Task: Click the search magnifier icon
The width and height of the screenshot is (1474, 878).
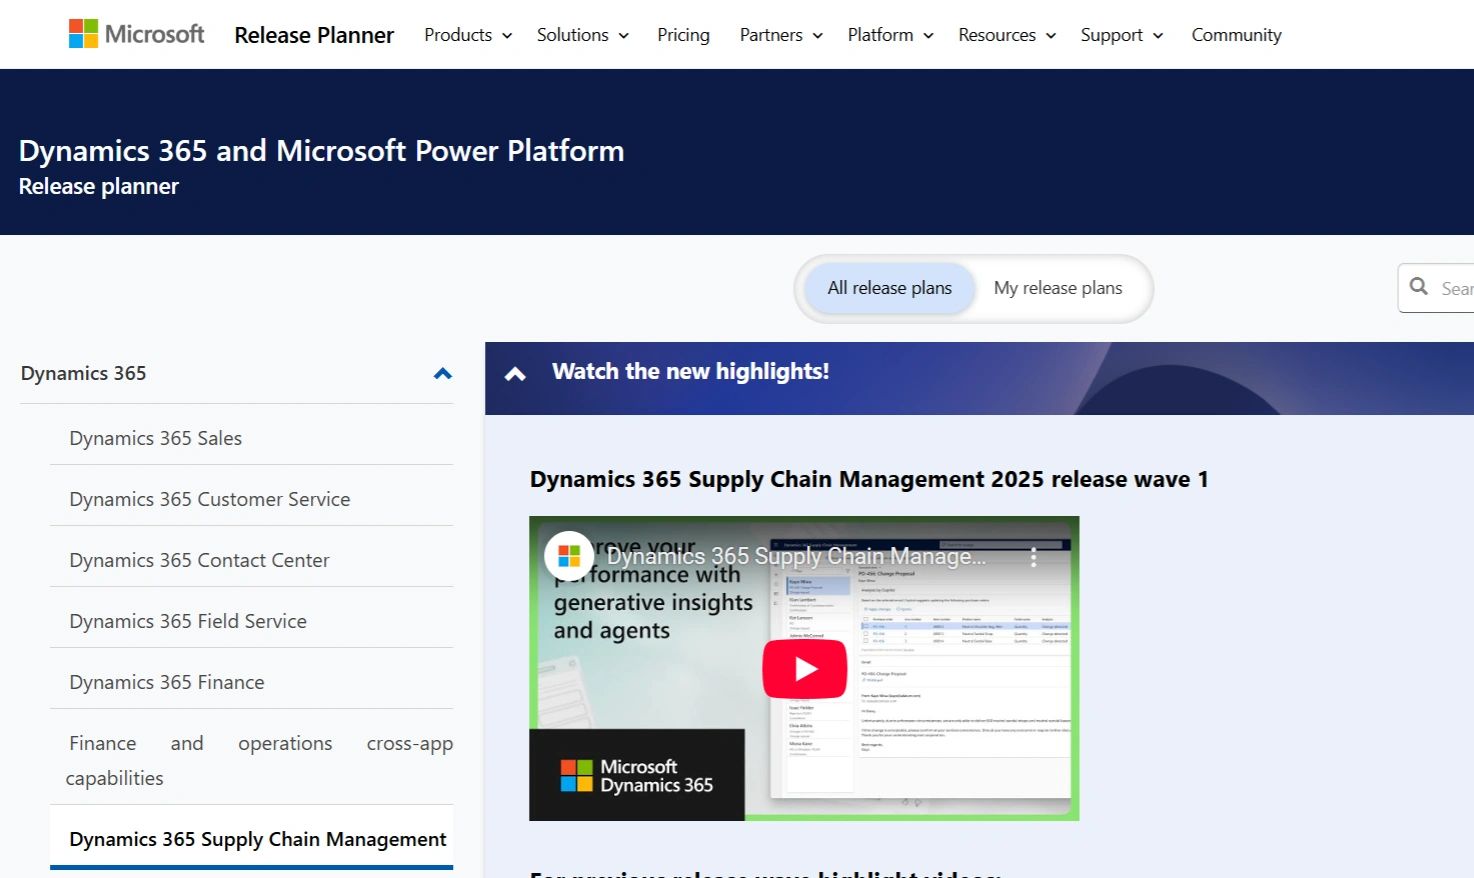Action: [x=1418, y=287]
